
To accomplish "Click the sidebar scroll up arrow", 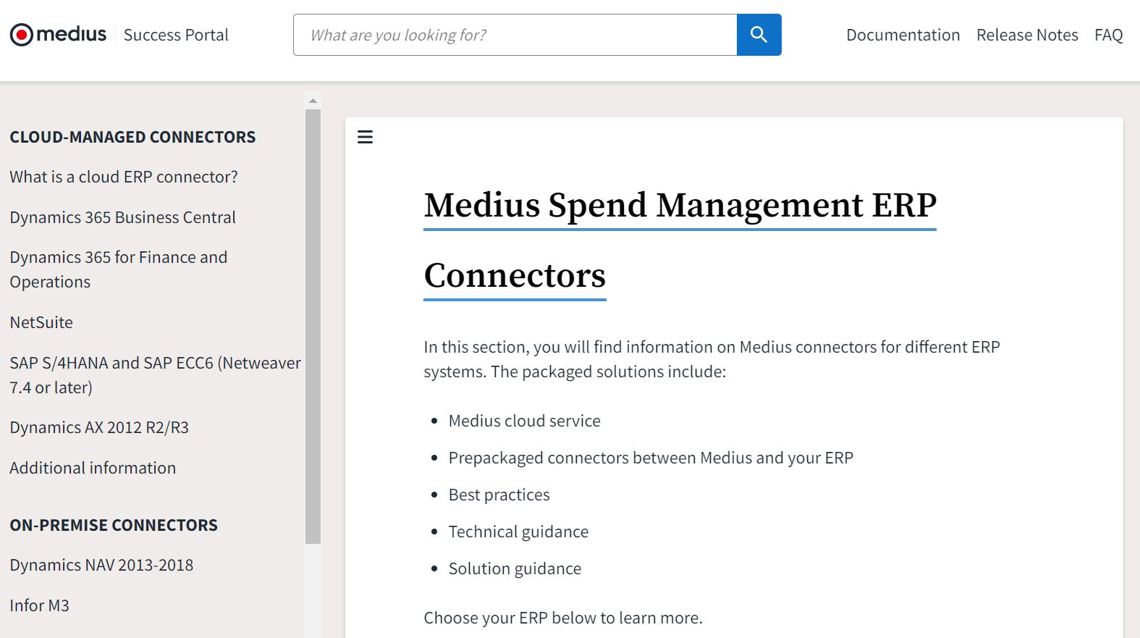I will 313,101.
